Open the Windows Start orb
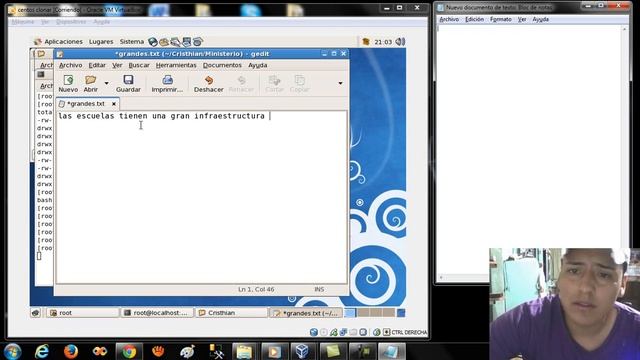 click(x=13, y=351)
